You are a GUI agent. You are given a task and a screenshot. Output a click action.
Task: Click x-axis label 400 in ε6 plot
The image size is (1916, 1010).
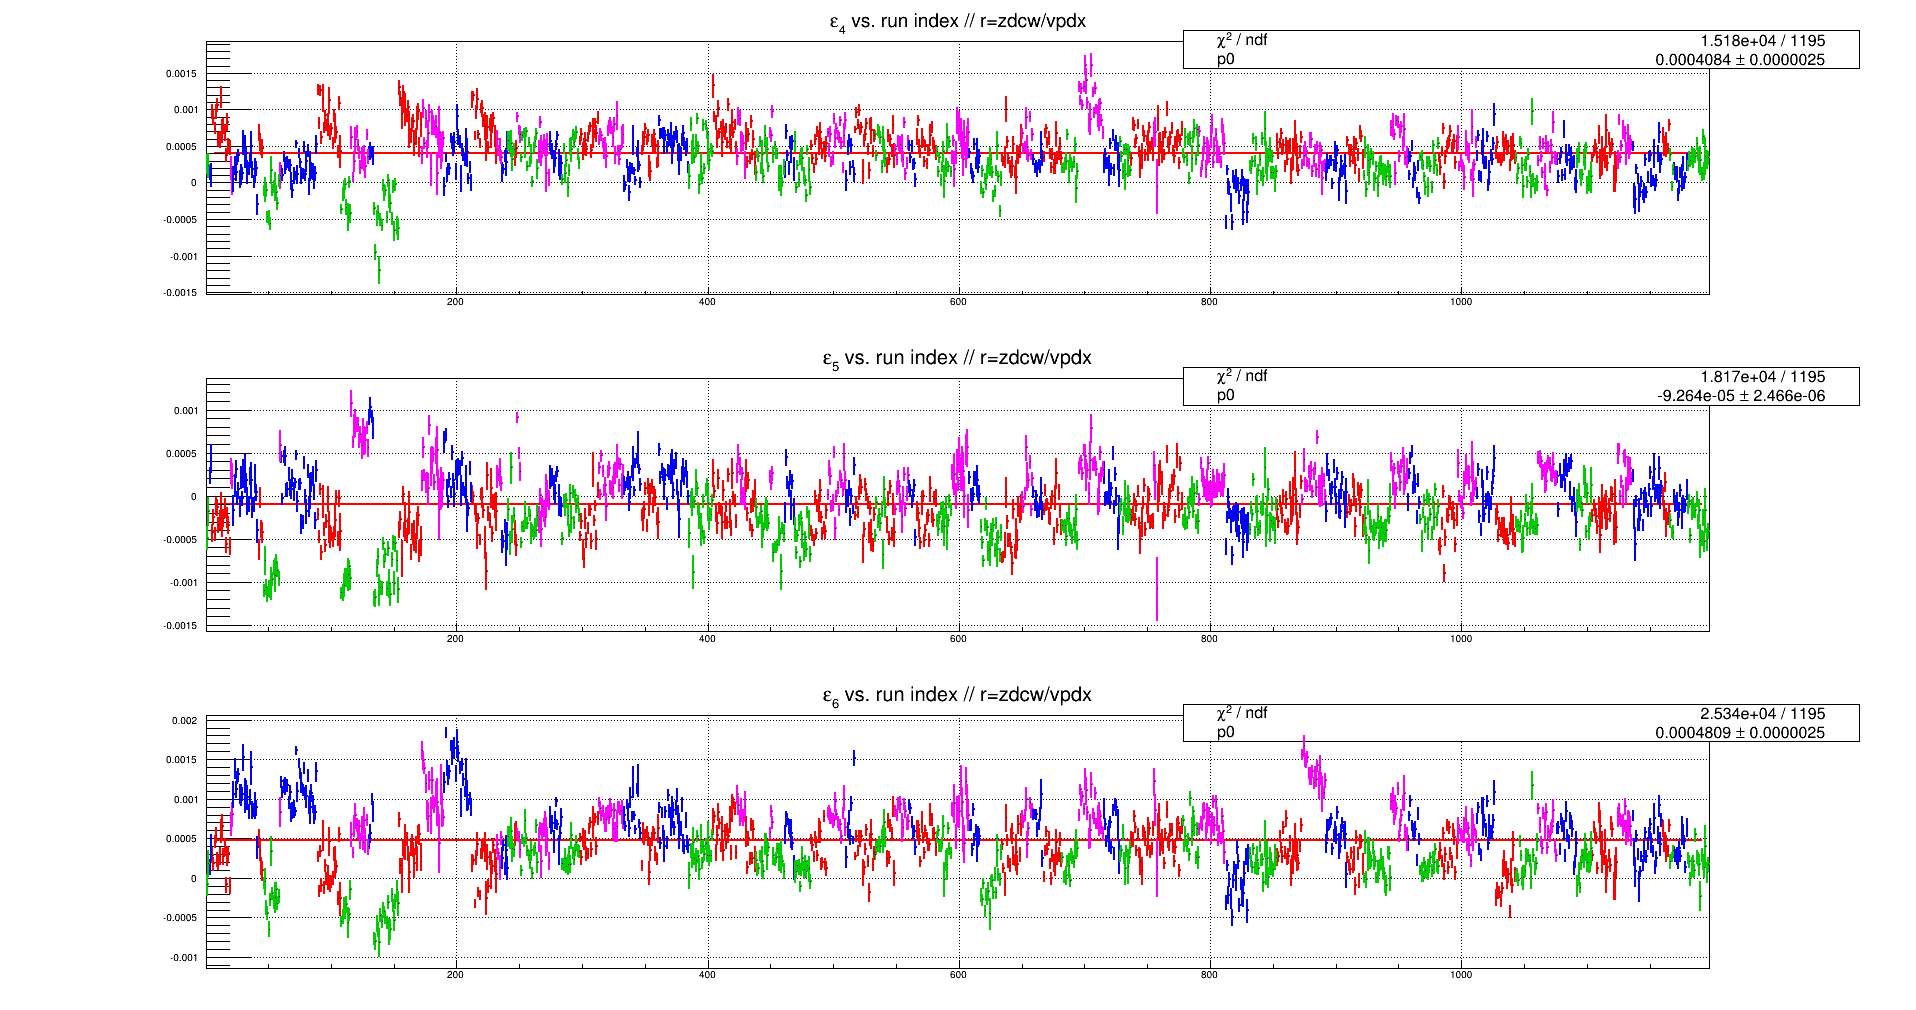click(707, 975)
